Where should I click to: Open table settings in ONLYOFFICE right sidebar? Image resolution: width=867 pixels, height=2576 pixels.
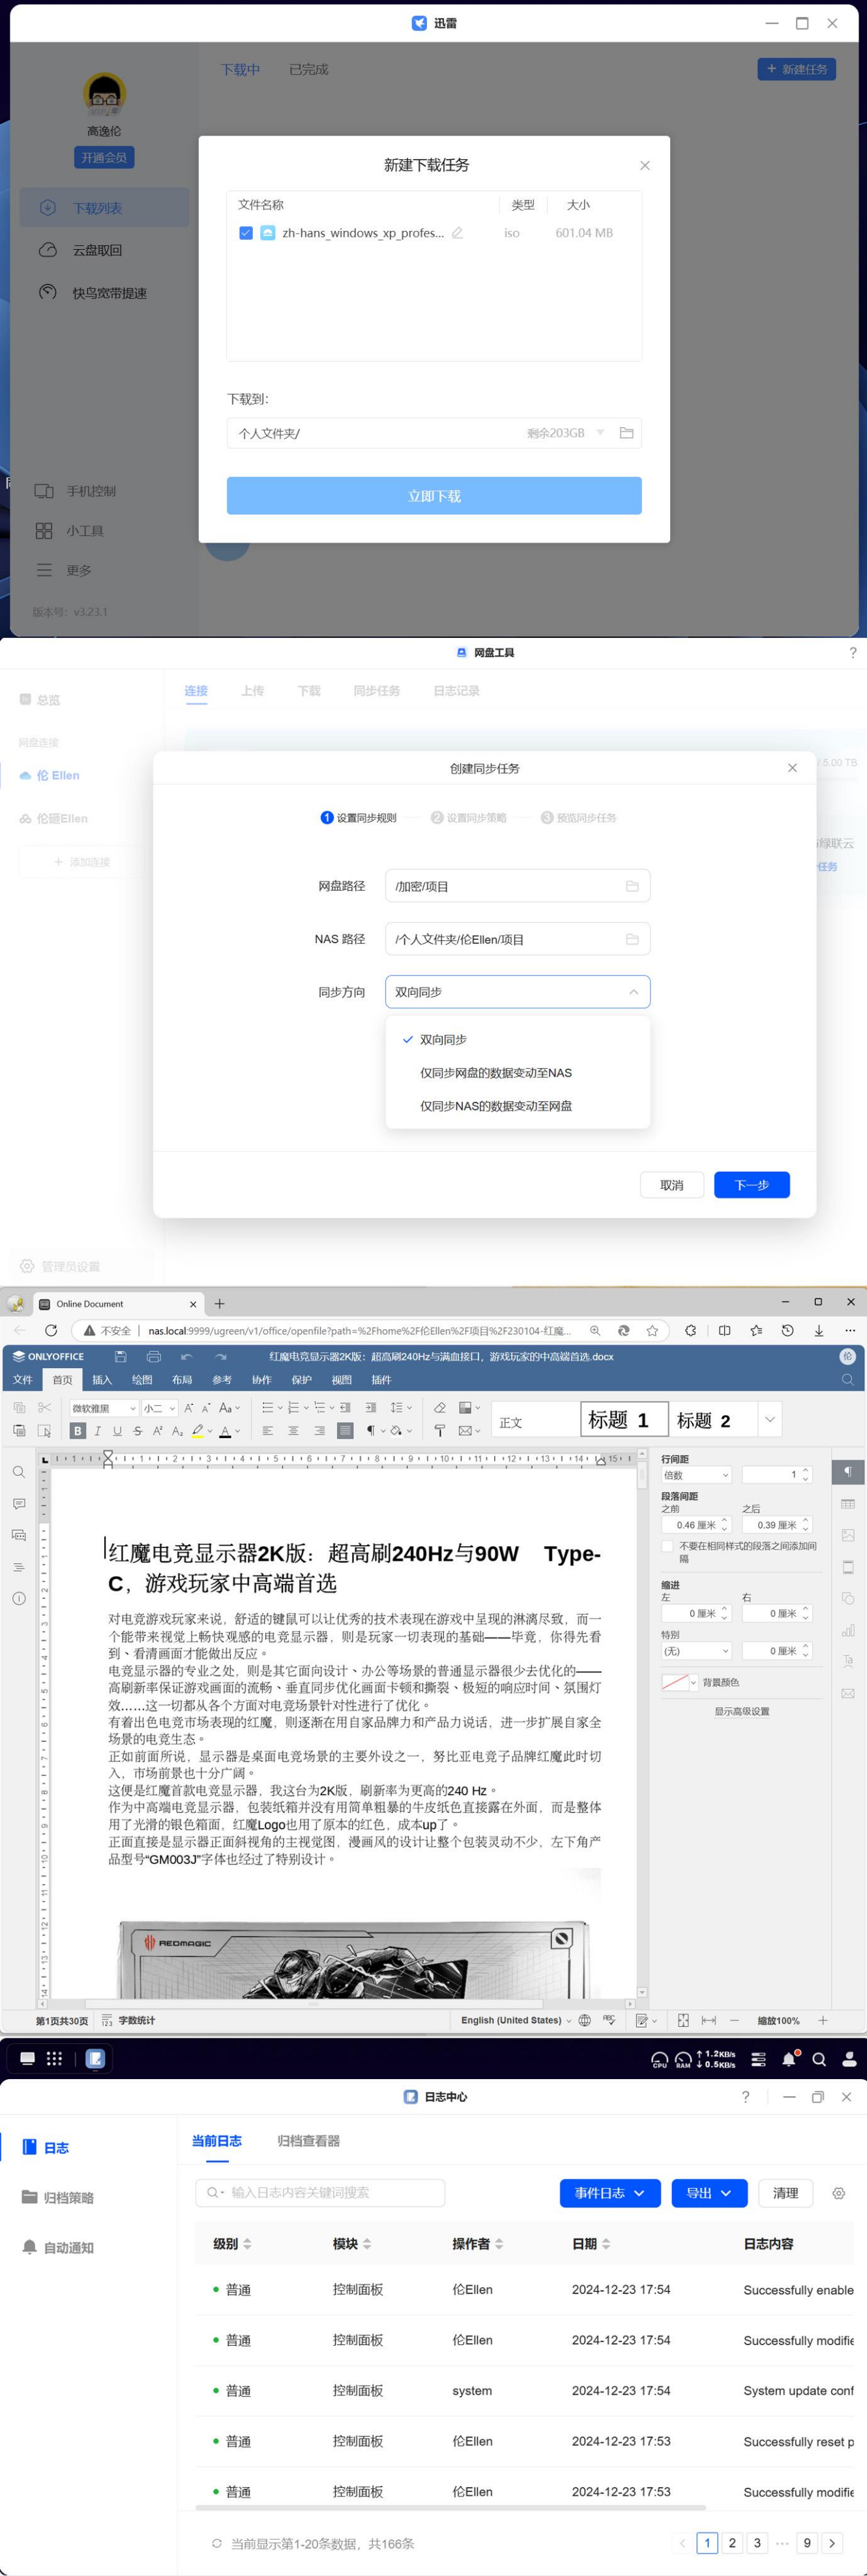[x=848, y=1504]
